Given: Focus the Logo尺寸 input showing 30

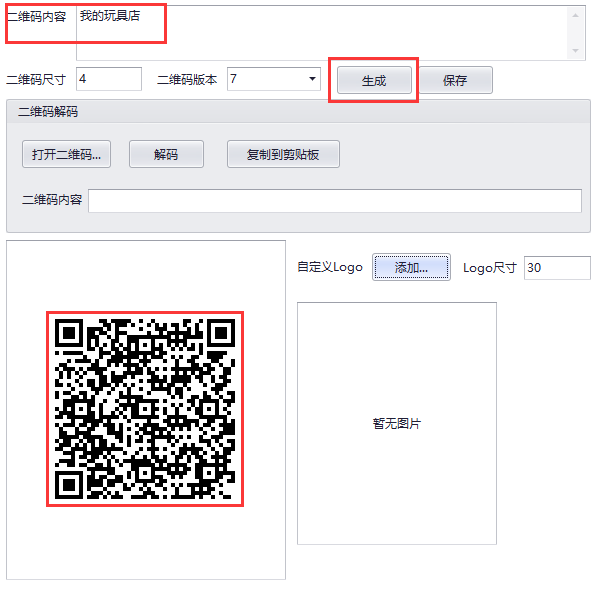Looking at the screenshot, I should tap(557, 268).
